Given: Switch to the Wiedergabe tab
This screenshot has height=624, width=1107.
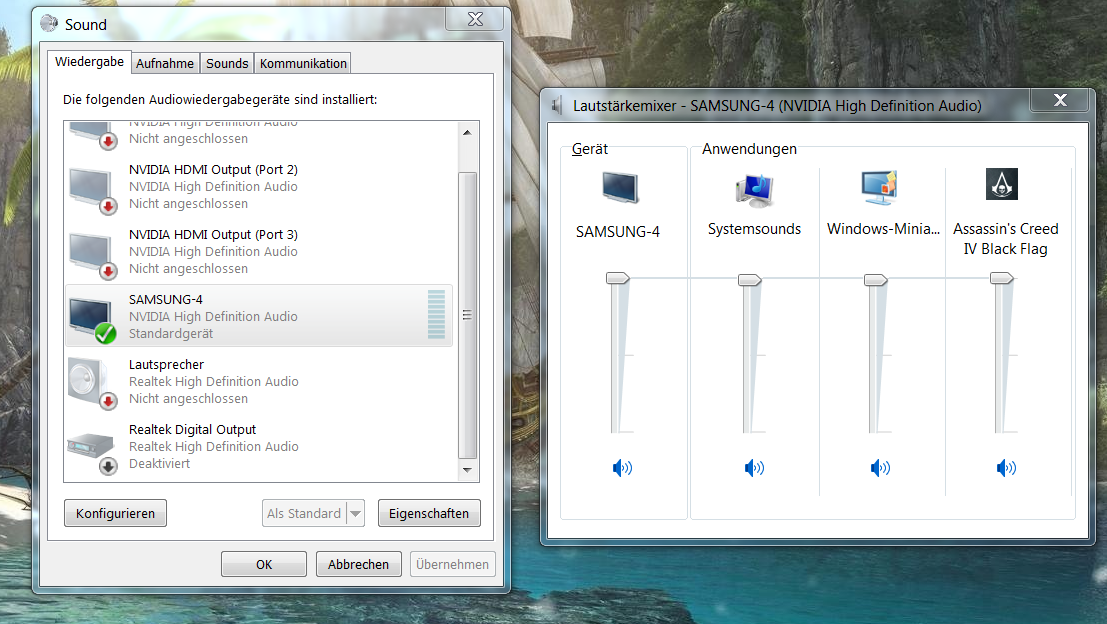Looking at the screenshot, I should pyautogui.click(x=90, y=61).
